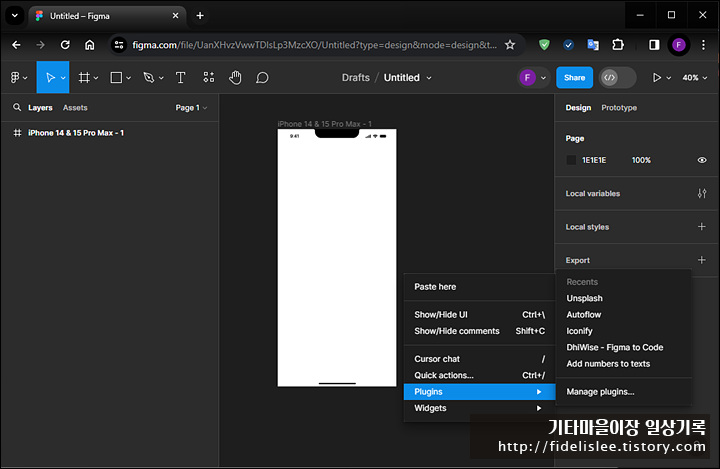Viewport: 720px width, 469px height.
Task: Click the Google Translate extension icon
Action: click(593, 45)
